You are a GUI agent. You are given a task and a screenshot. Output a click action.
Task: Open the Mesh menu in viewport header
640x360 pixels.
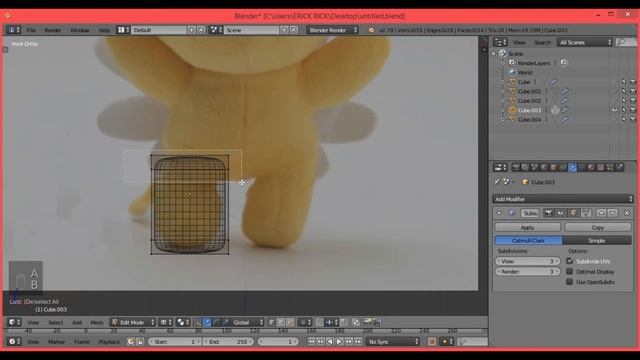[x=97, y=322]
